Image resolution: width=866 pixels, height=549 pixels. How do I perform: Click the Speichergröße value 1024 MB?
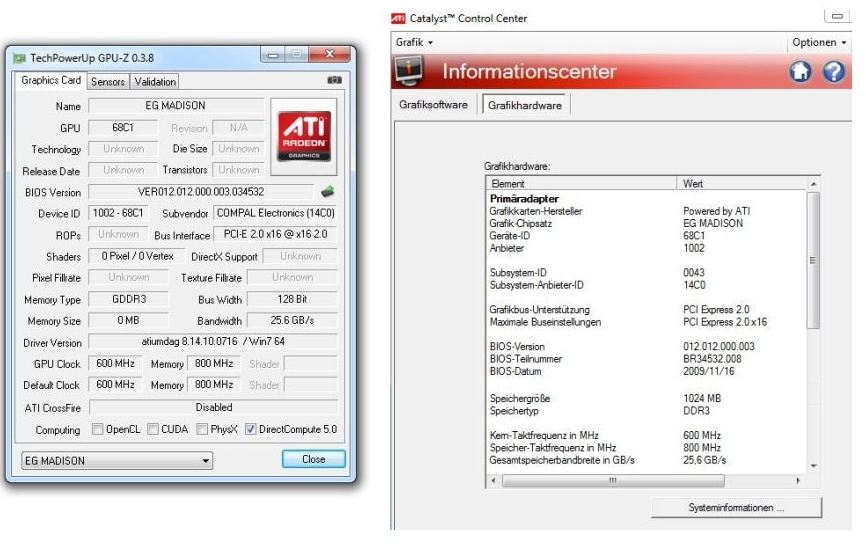pyautogui.click(x=701, y=398)
